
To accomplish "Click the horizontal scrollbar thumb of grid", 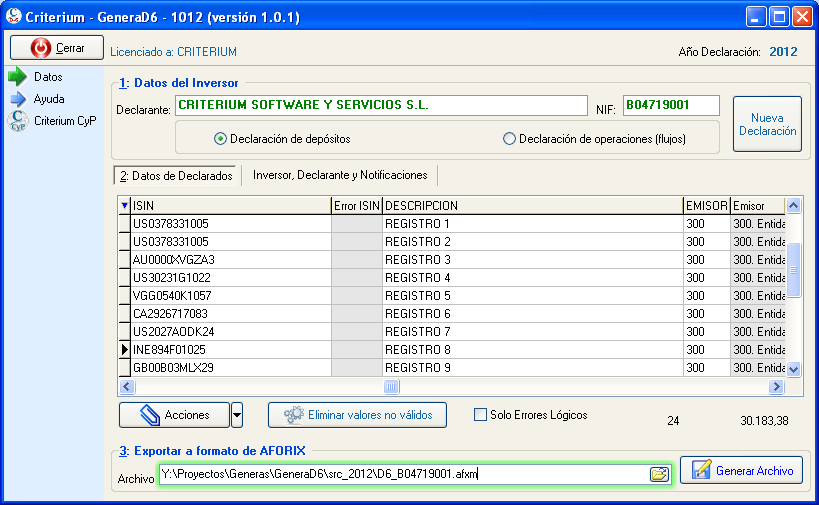I will coord(391,386).
